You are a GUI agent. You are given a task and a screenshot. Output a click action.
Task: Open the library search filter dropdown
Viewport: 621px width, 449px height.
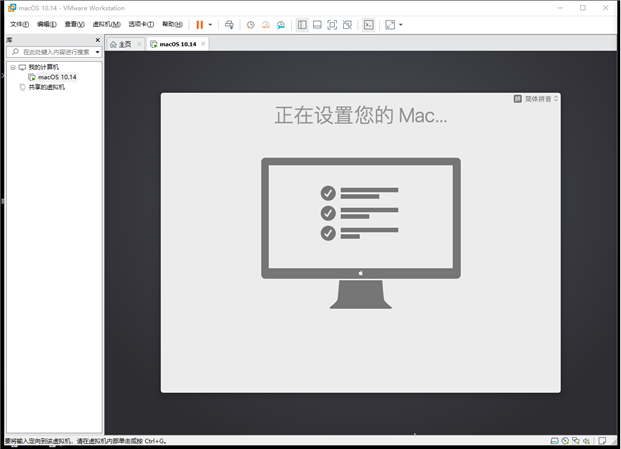(x=97, y=52)
